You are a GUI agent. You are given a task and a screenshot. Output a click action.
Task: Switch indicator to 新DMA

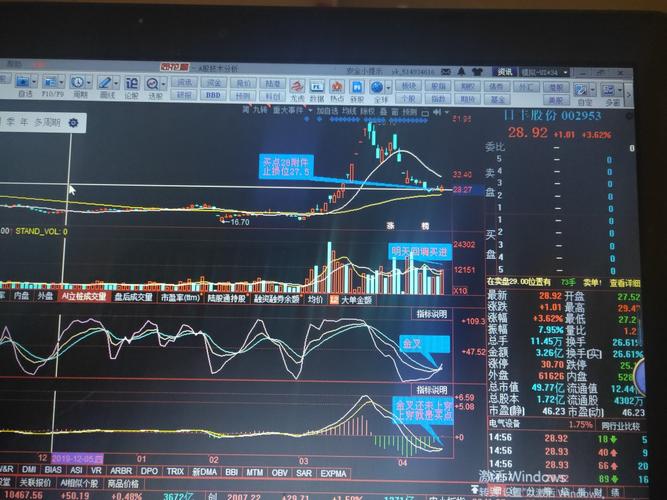pyautogui.click(x=204, y=471)
